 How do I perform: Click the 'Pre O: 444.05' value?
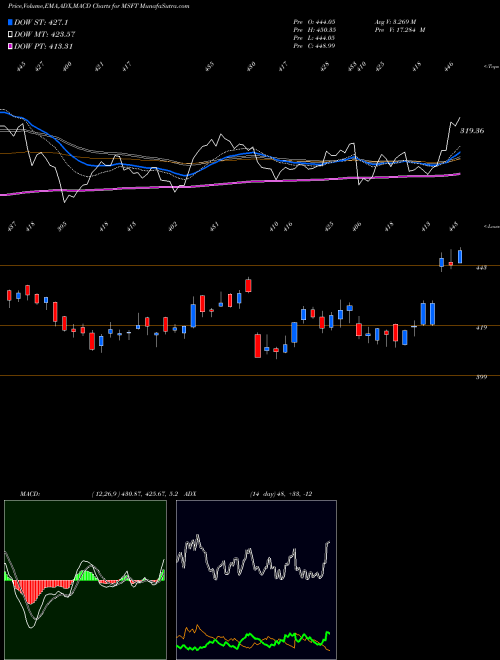(x=314, y=22)
